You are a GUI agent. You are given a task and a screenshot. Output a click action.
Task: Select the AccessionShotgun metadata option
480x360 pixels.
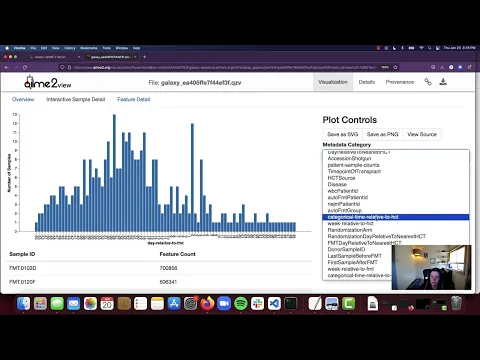coord(396,158)
